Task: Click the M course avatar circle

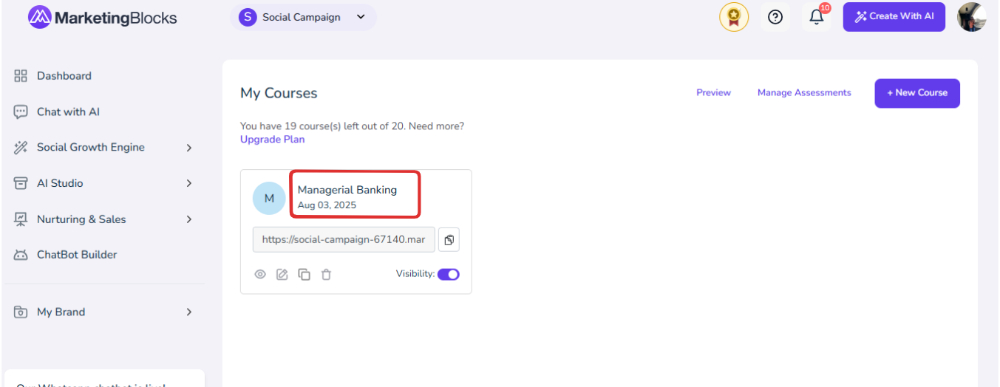Action: click(269, 198)
